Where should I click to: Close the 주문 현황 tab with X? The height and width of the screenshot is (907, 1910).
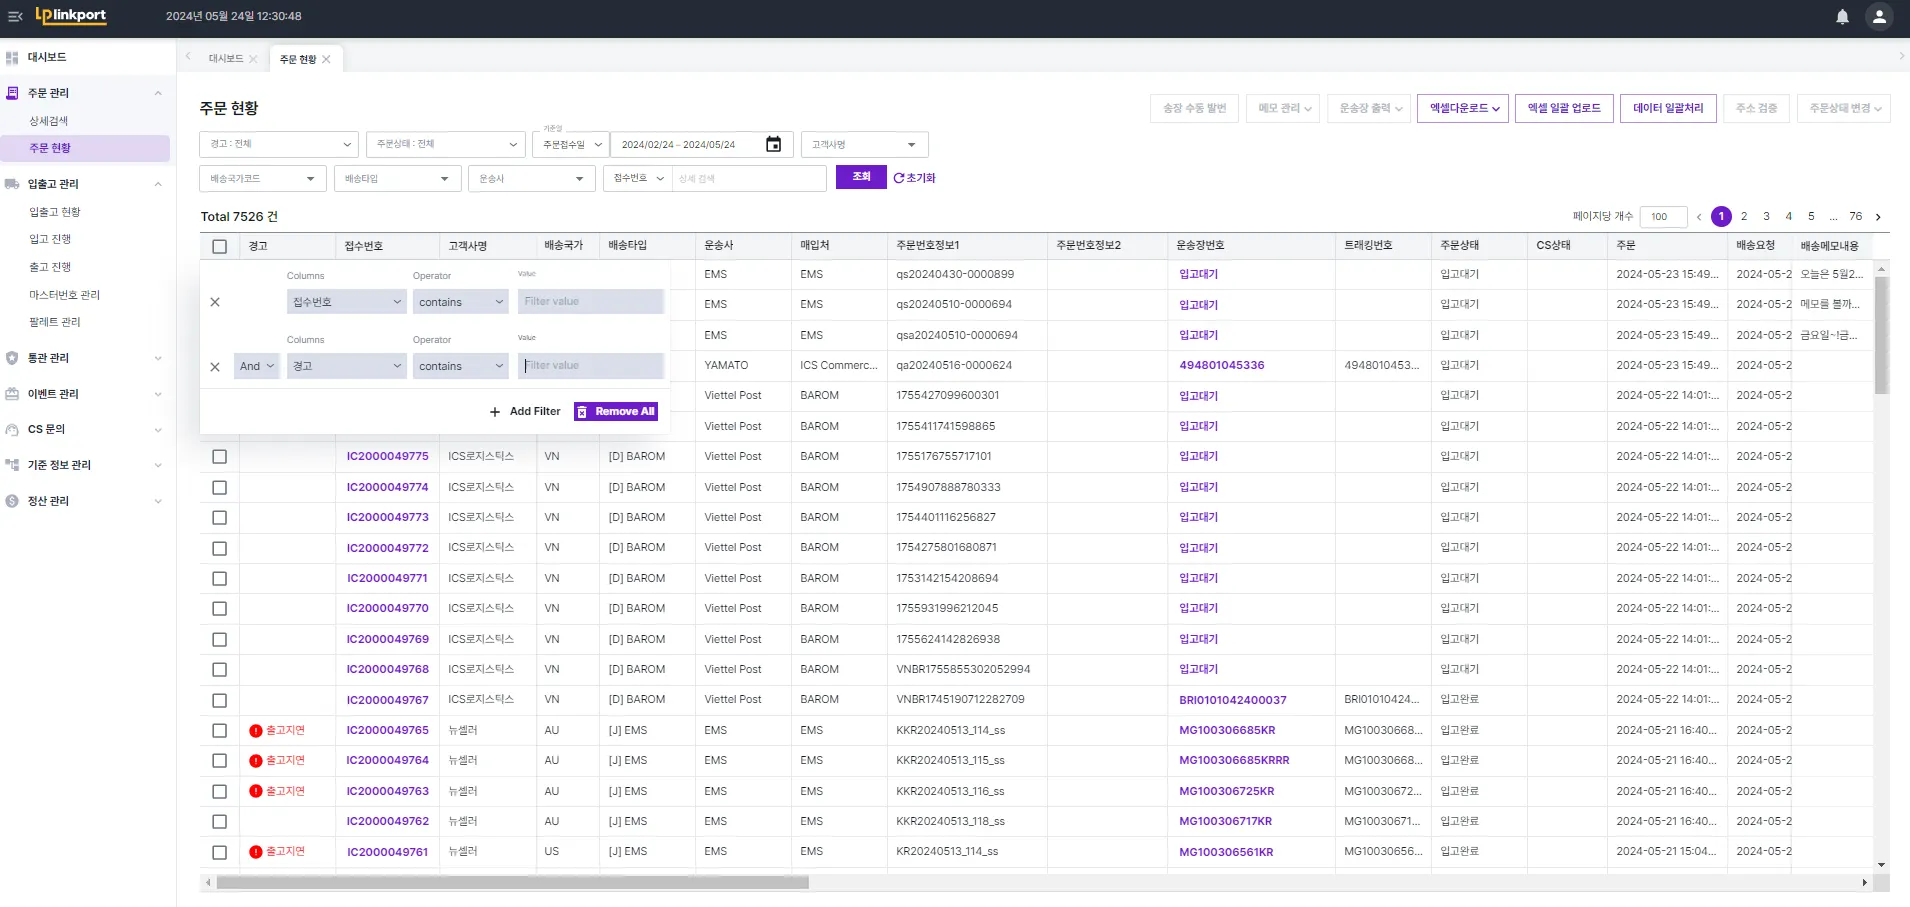[x=326, y=59]
